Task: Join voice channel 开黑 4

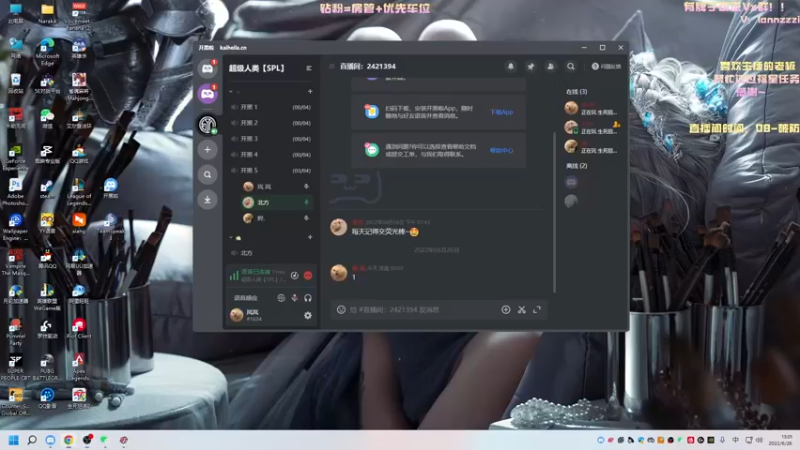Action: pyautogui.click(x=270, y=155)
